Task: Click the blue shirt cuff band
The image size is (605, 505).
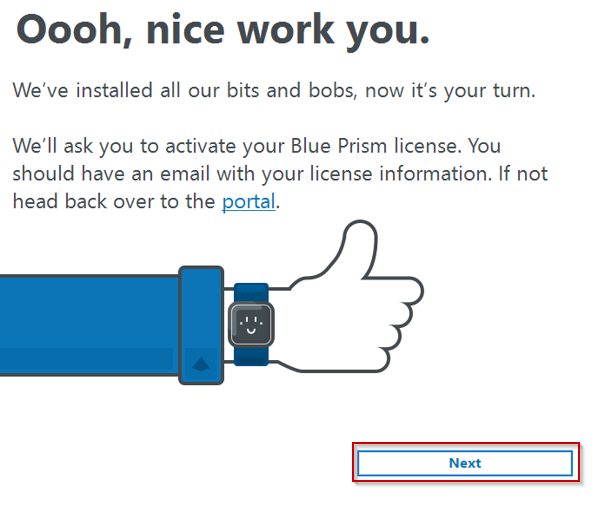Action: (x=201, y=325)
